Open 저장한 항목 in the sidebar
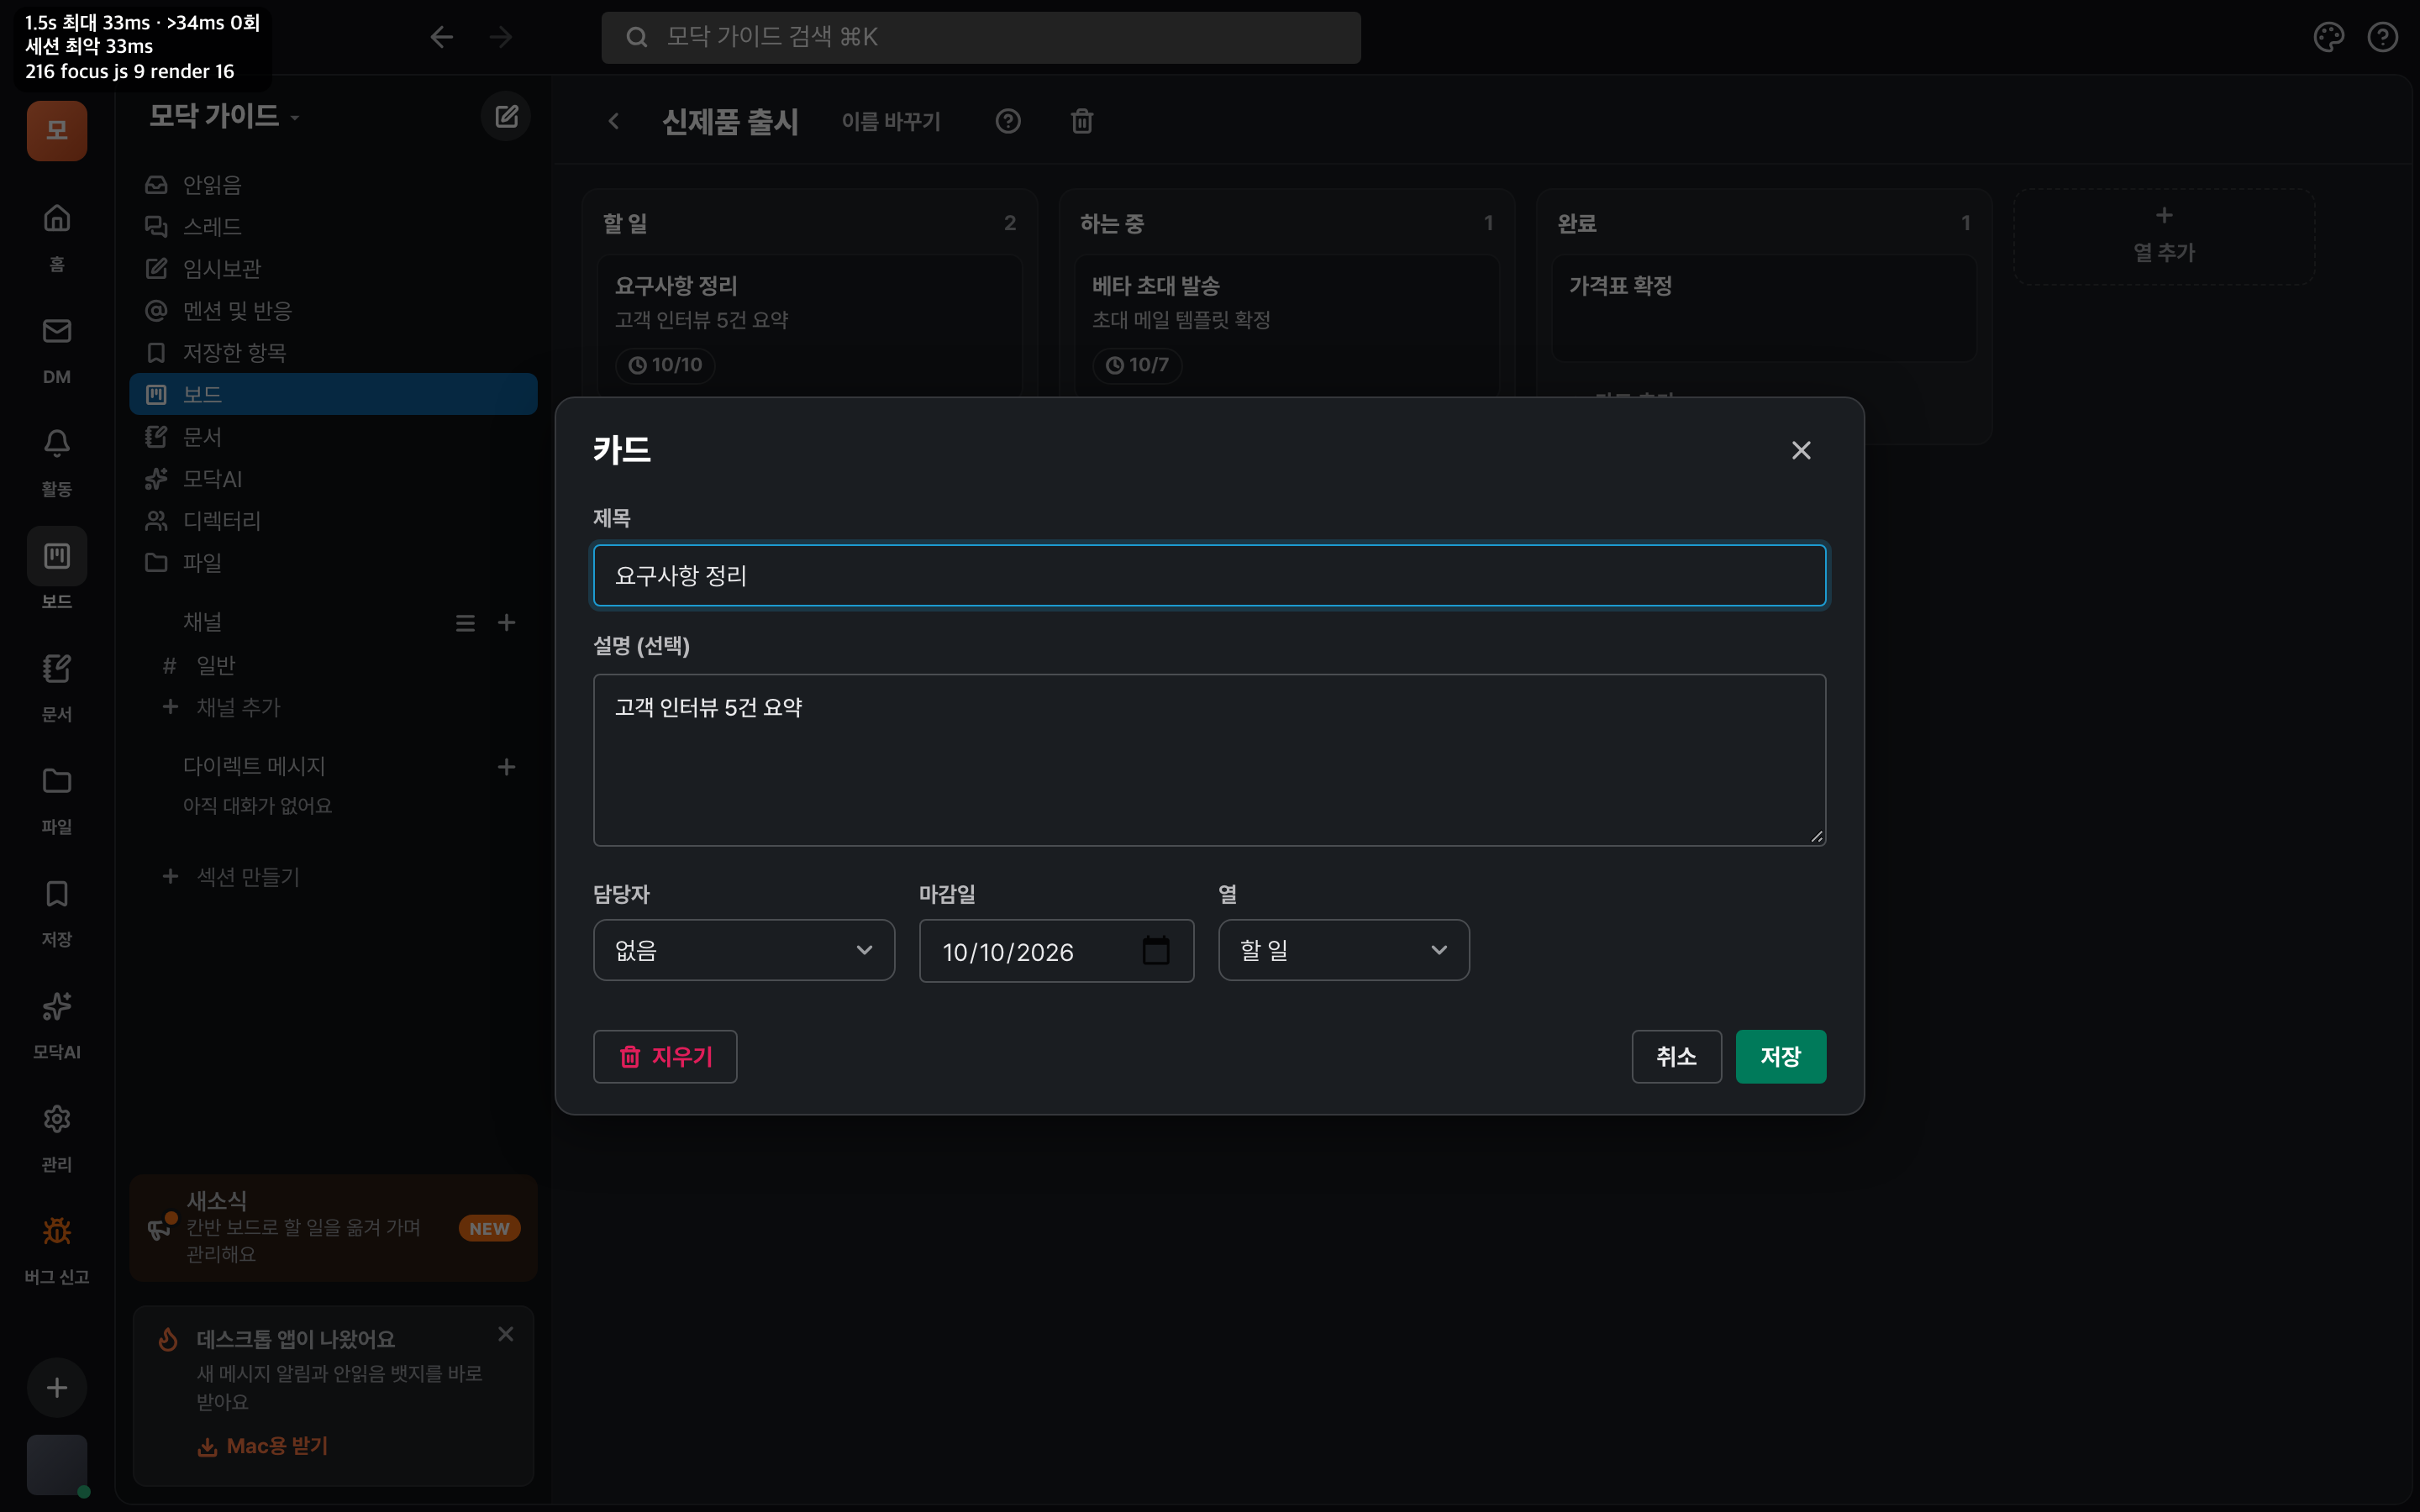2420x1512 pixels. (333, 352)
